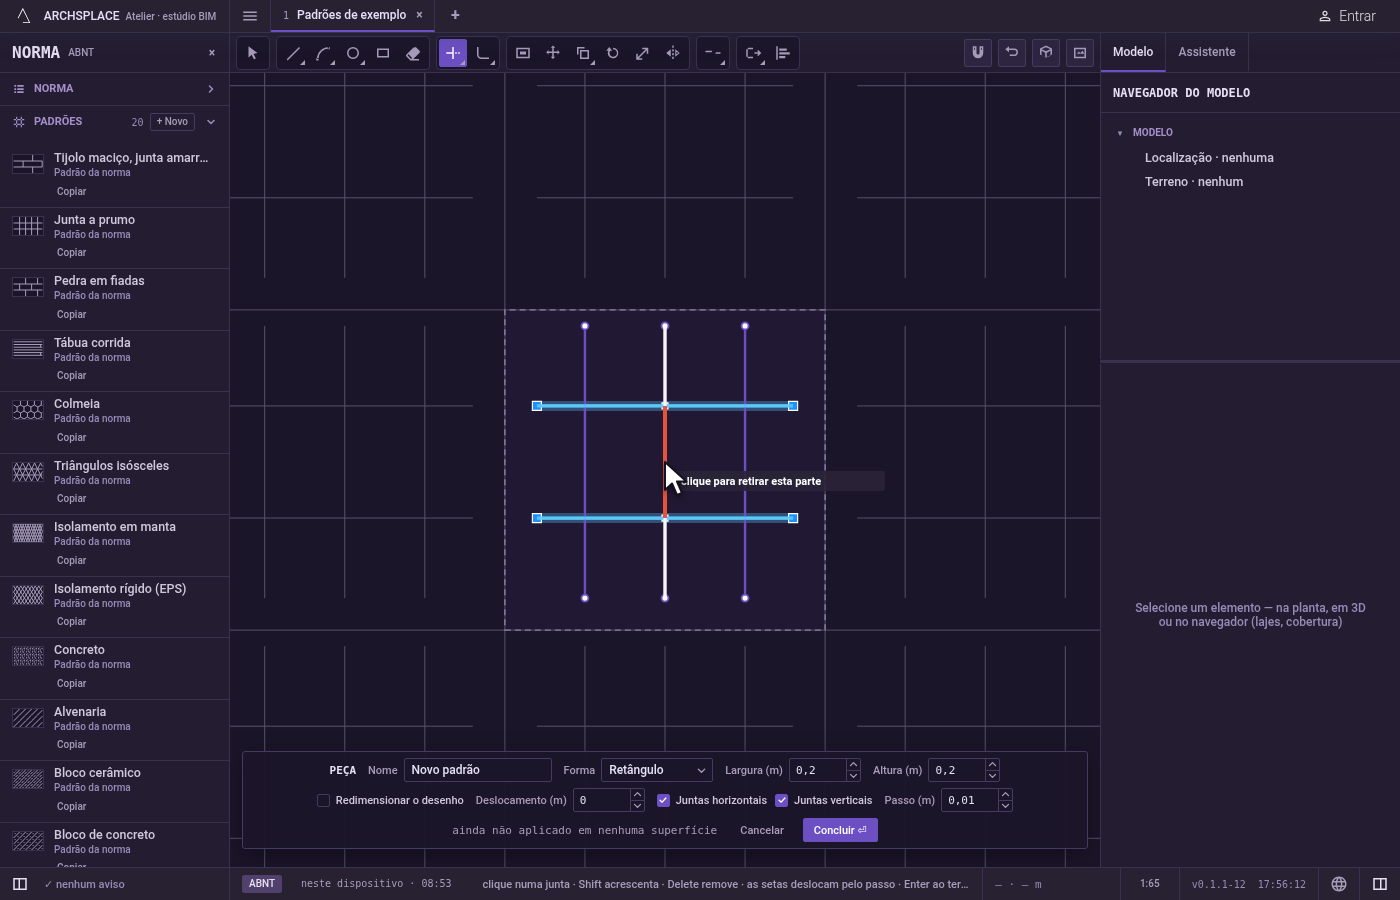The image size is (1400, 900).
Task: Select the circle drawing tool
Action: (353, 53)
